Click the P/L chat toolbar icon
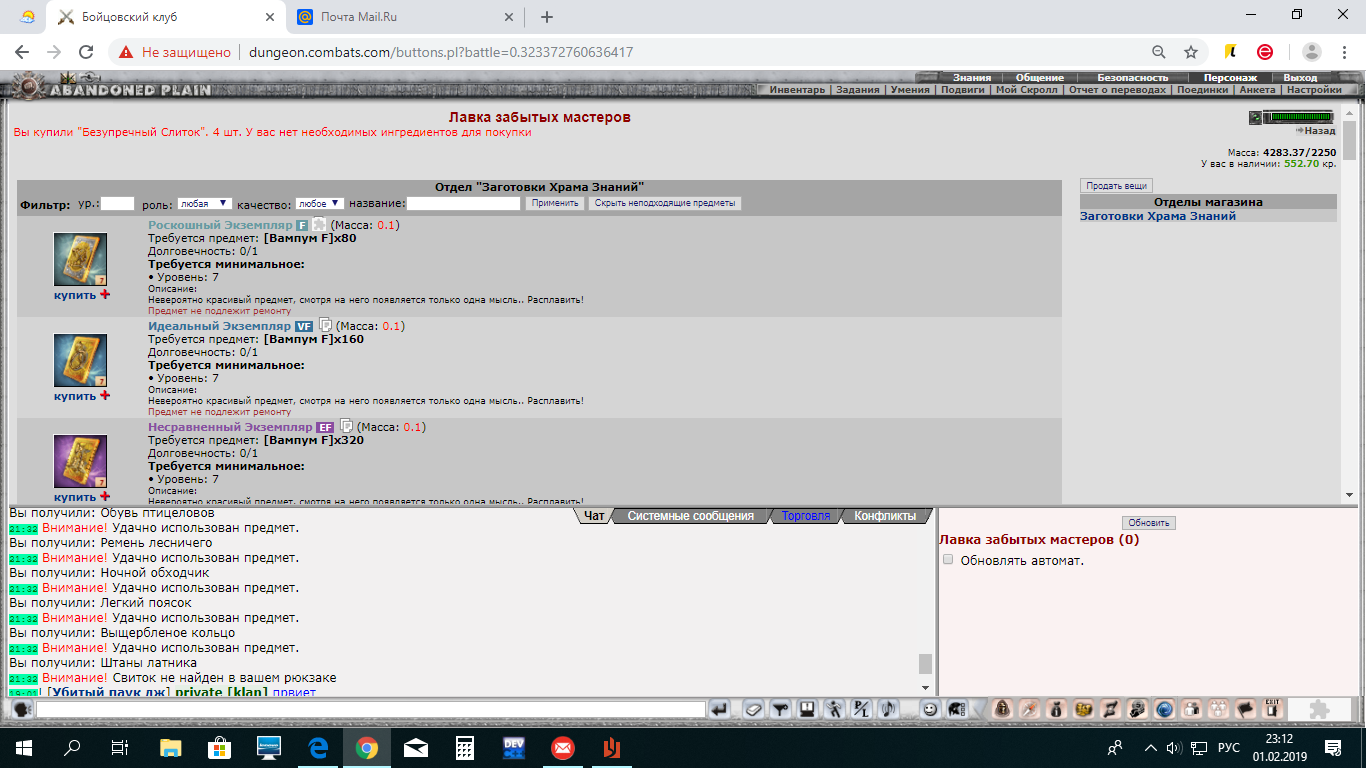 (860, 709)
